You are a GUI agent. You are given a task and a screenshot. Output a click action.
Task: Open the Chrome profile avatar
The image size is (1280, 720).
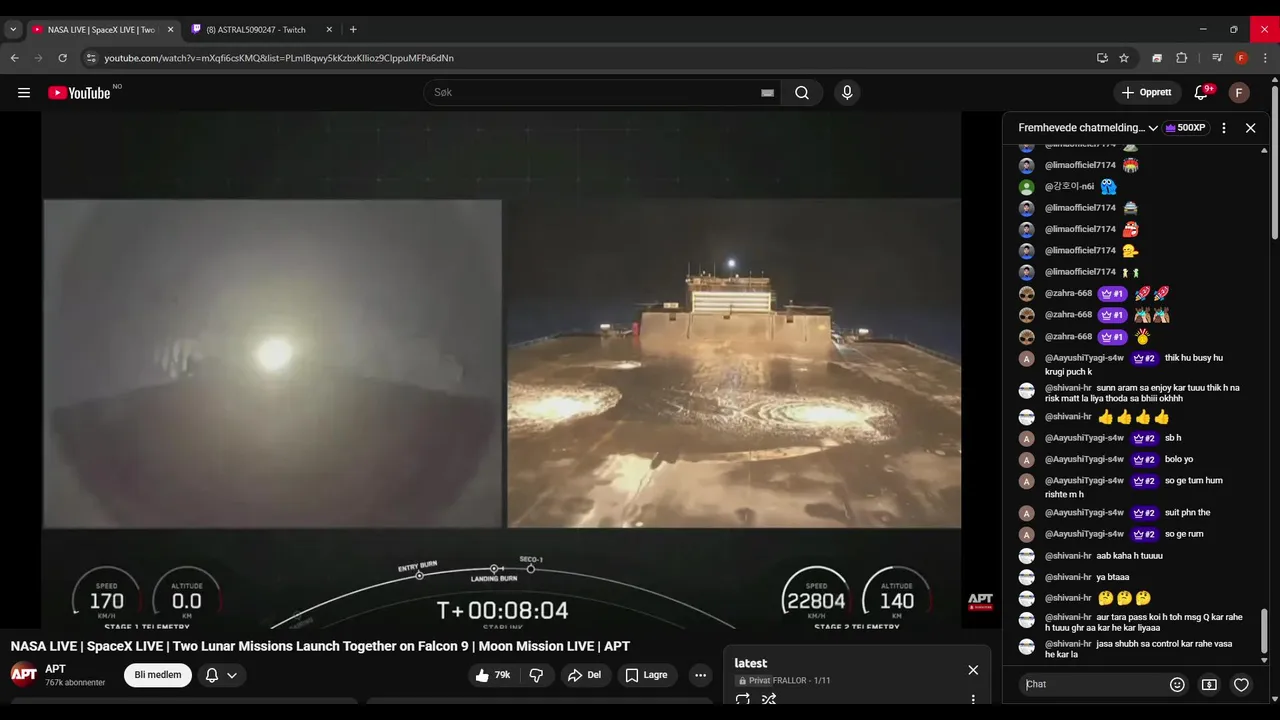click(1241, 58)
